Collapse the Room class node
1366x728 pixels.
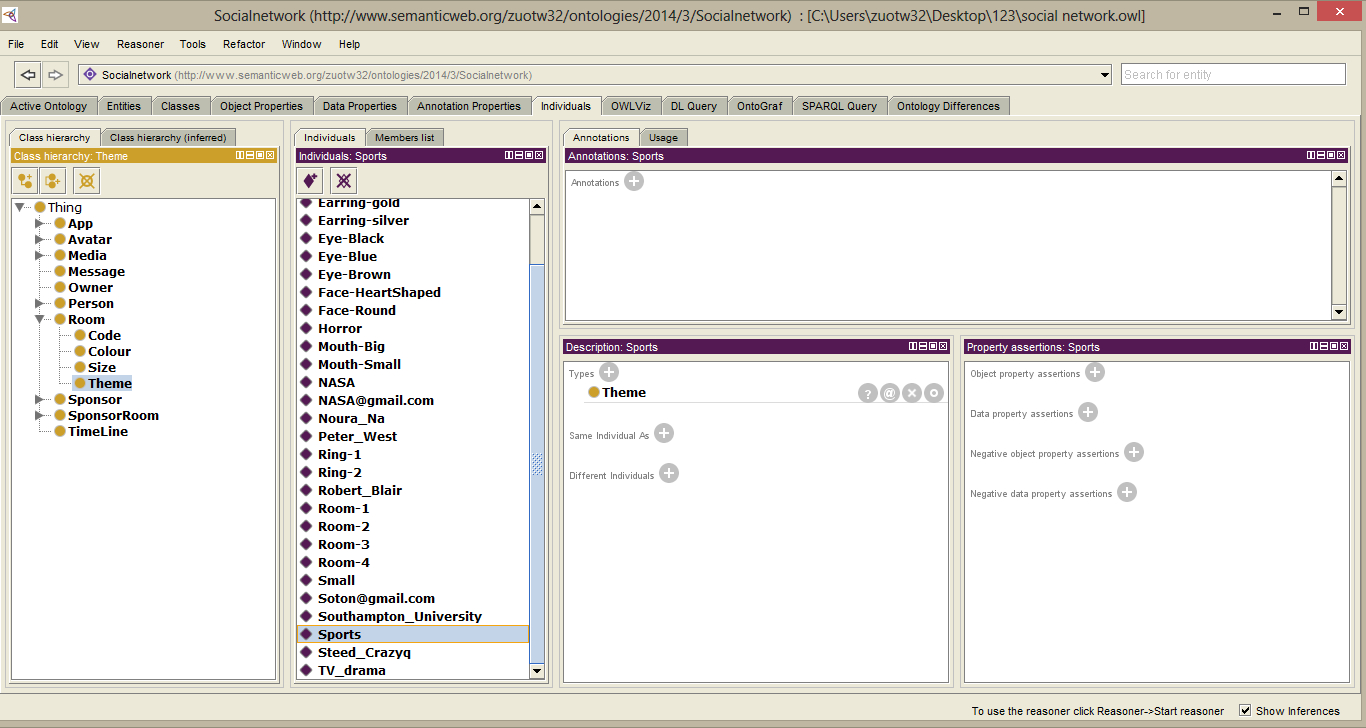click(x=40, y=320)
